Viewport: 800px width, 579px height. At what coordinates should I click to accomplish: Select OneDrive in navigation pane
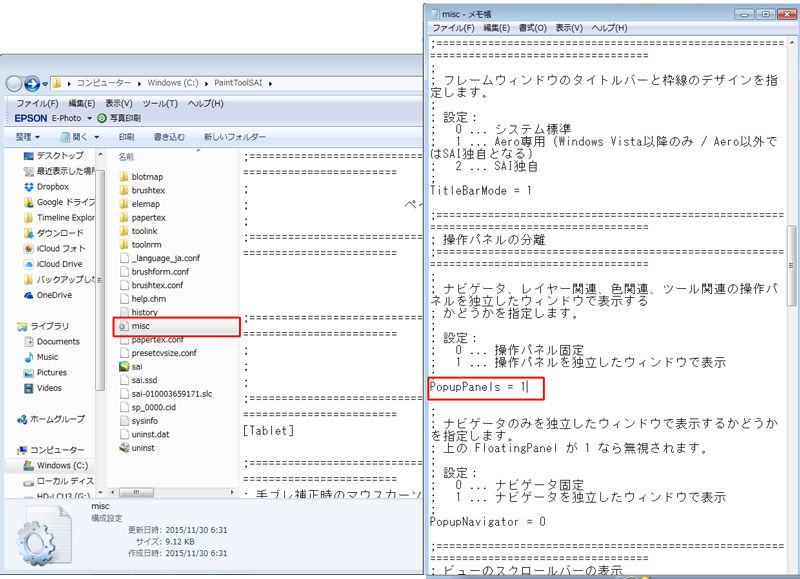coord(48,295)
